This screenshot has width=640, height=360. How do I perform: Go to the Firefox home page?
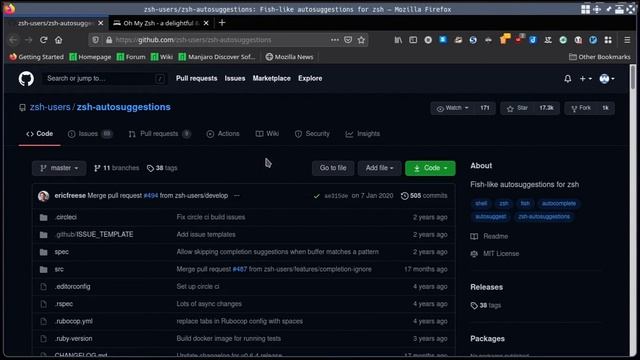coord(59,40)
